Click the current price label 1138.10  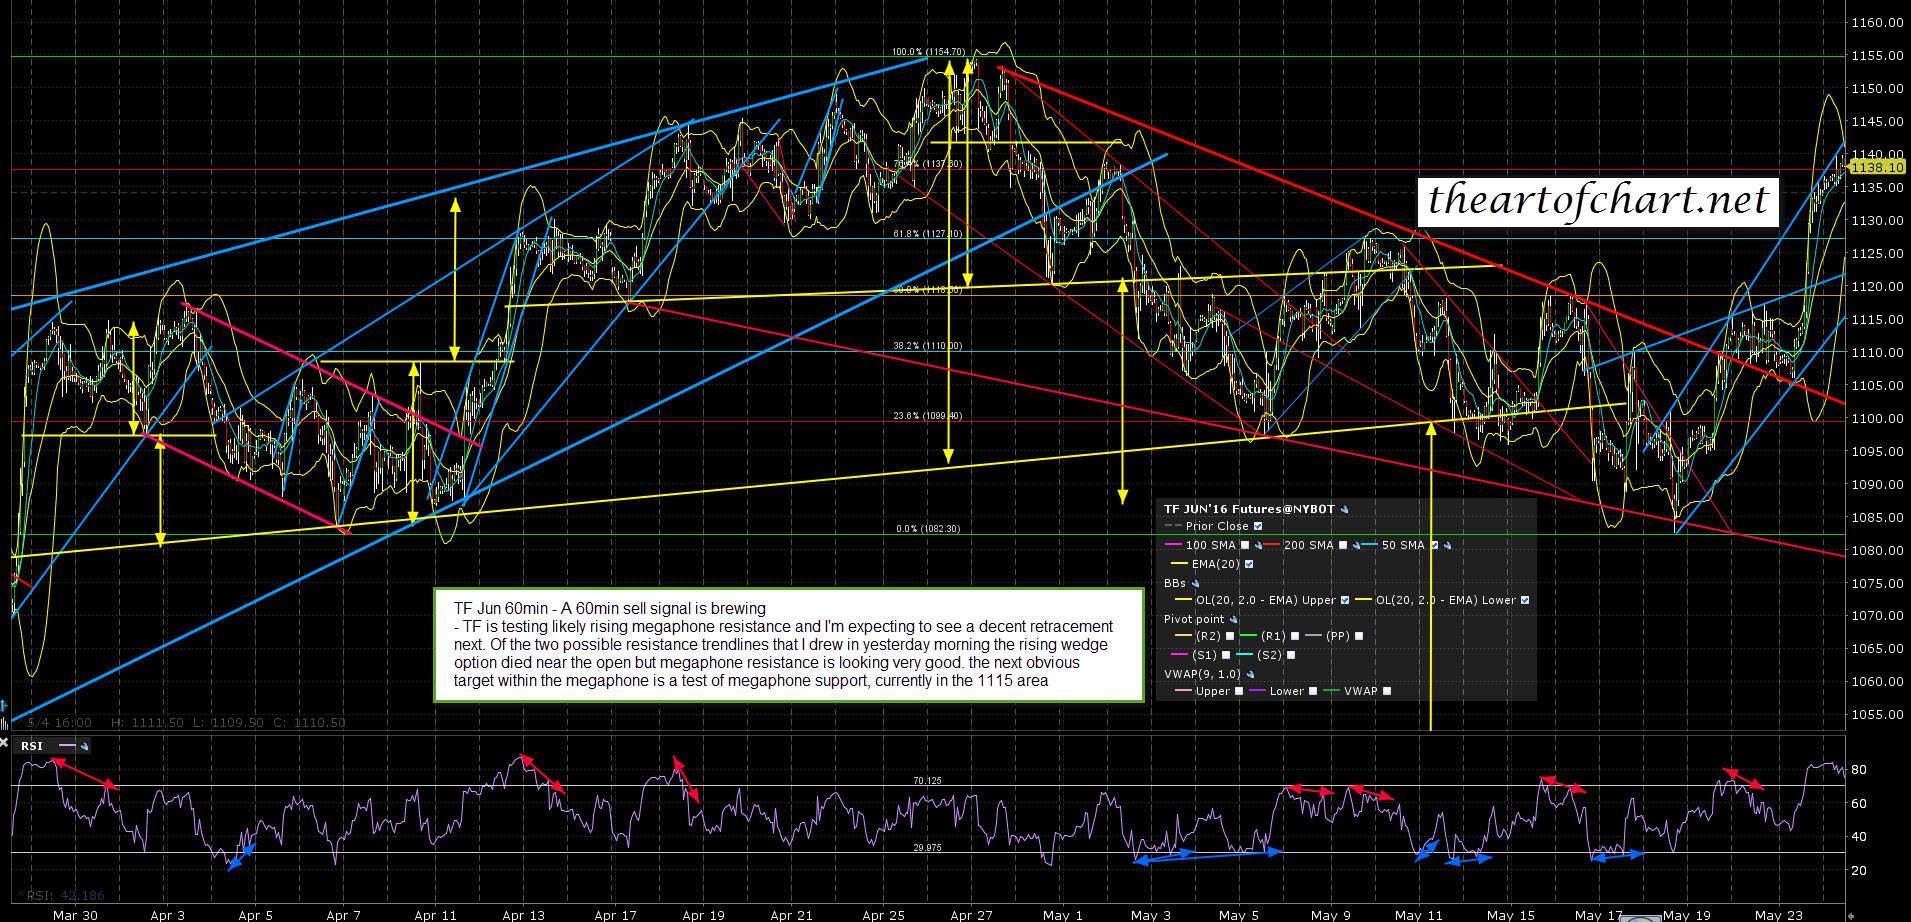[x=1876, y=168]
